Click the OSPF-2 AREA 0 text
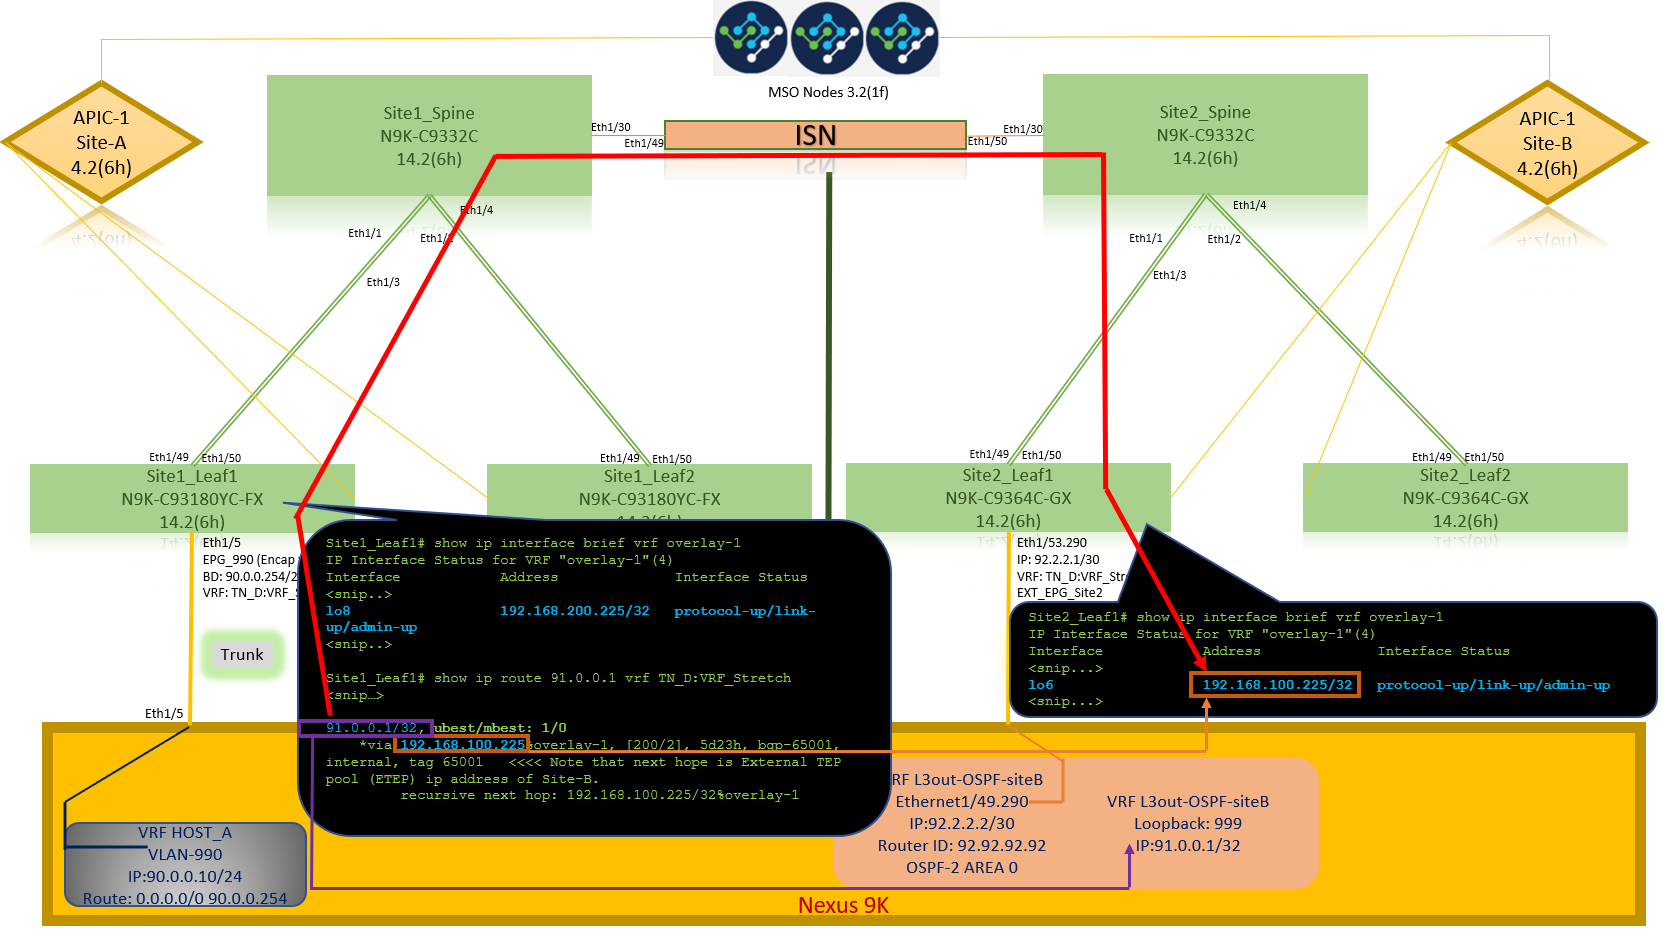Viewport: 1662px width, 933px height. (962, 867)
